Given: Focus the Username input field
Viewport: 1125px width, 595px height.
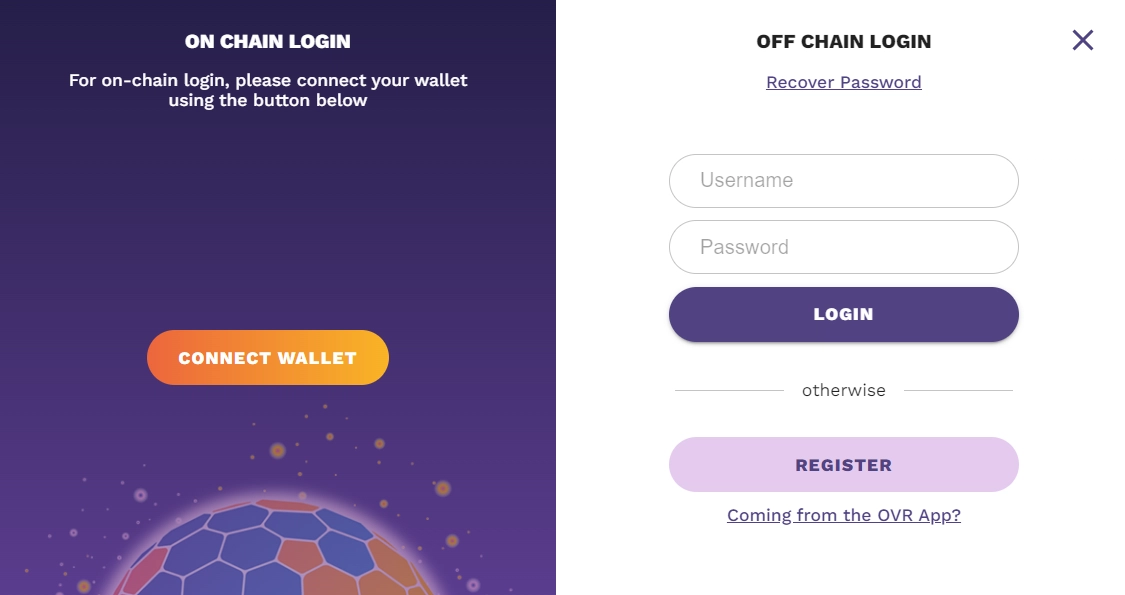Looking at the screenshot, I should point(843,181).
